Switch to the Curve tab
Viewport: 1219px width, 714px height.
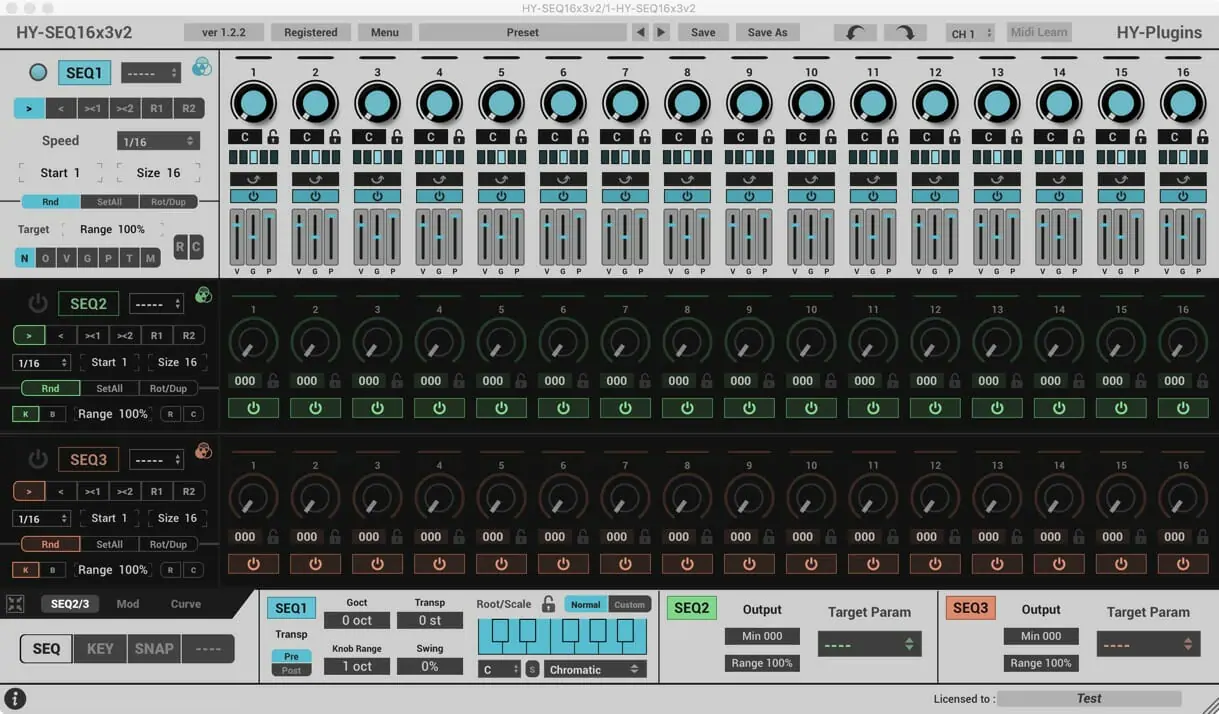tap(186, 604)
